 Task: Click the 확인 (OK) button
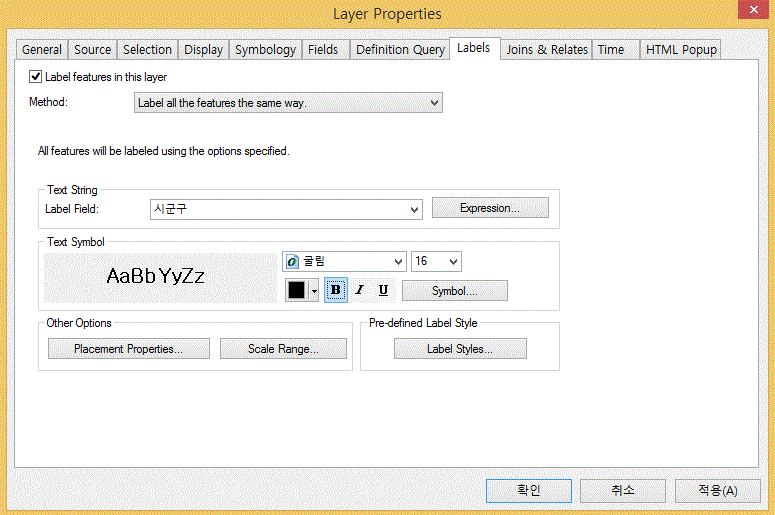coord(529,490)
